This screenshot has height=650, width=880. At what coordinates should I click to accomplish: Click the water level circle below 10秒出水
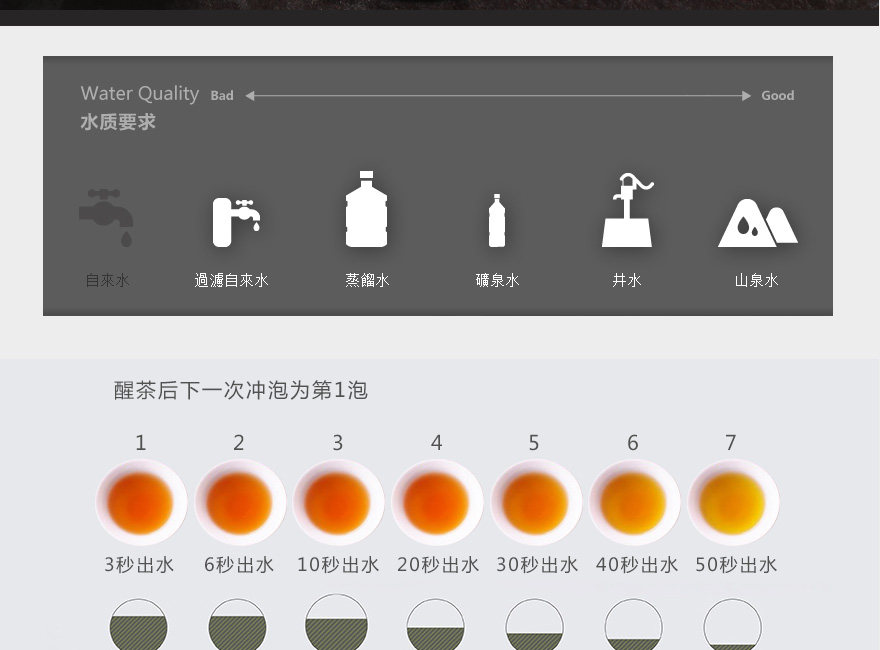336,622
